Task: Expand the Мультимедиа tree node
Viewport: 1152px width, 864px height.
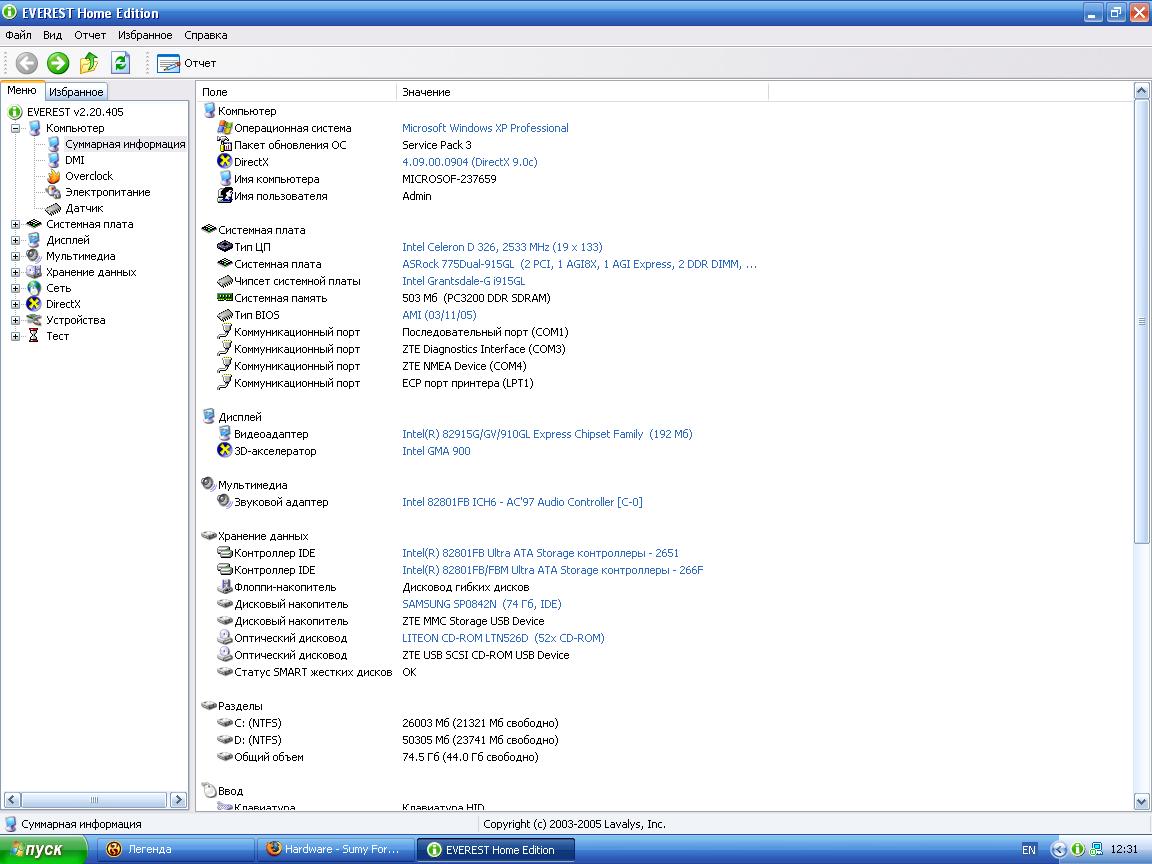Action: (16, 256)
